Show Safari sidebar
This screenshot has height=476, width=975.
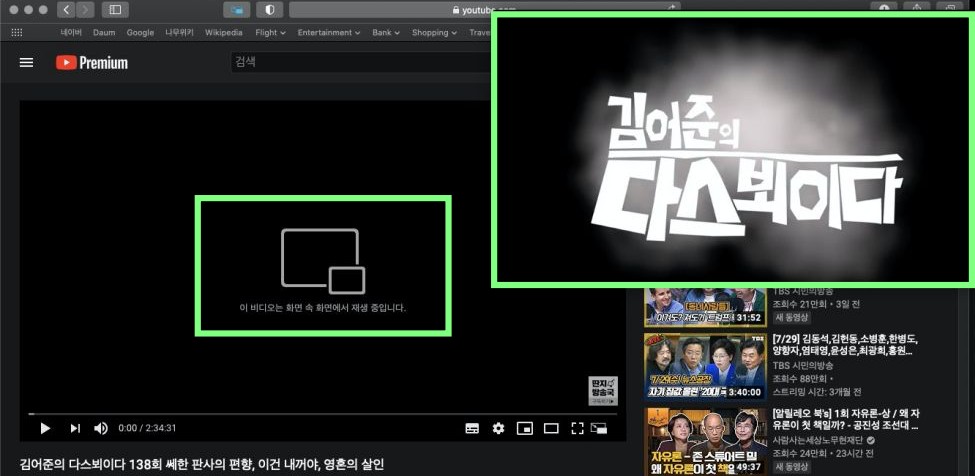point(114,10)
